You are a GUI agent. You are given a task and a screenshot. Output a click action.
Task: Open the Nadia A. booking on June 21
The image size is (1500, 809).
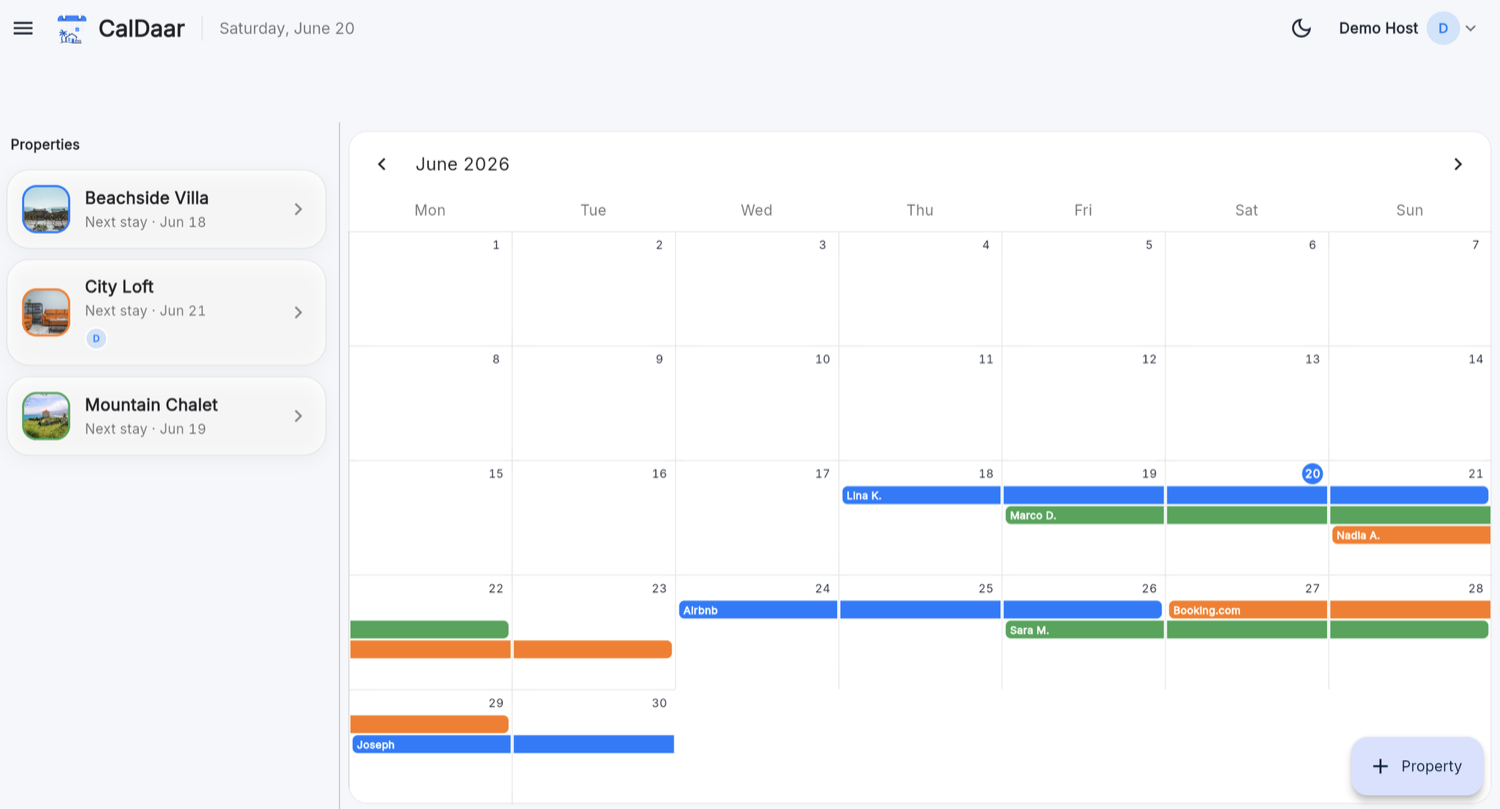(x=1411, y=535)
